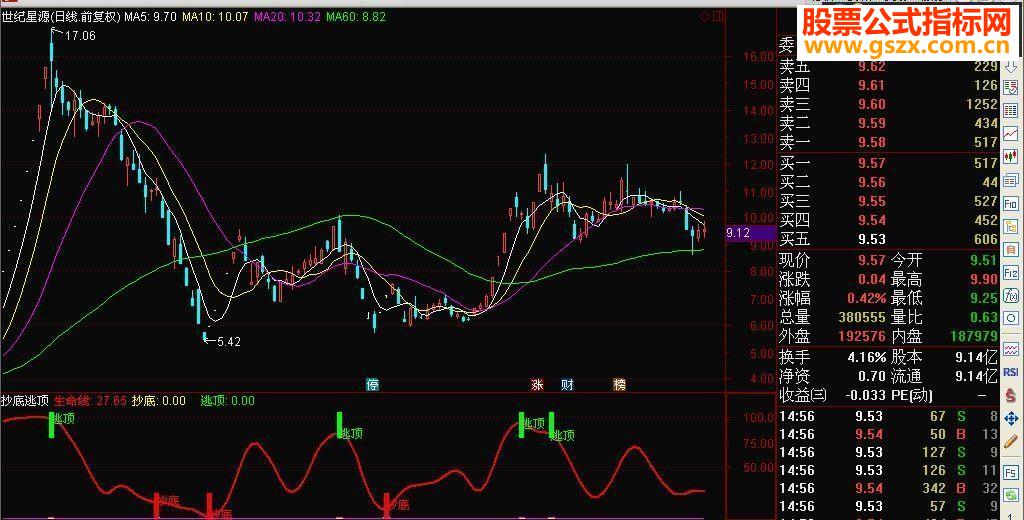Click the trade tick with volume 342
The width and height of the screenshot is (1024, 520).
[x=888, y=488]
